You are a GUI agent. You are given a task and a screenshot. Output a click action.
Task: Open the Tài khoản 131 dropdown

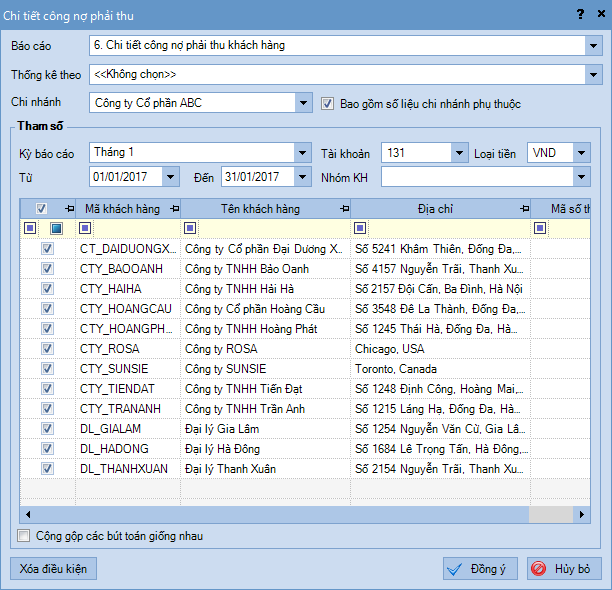[x=459, y=153]
